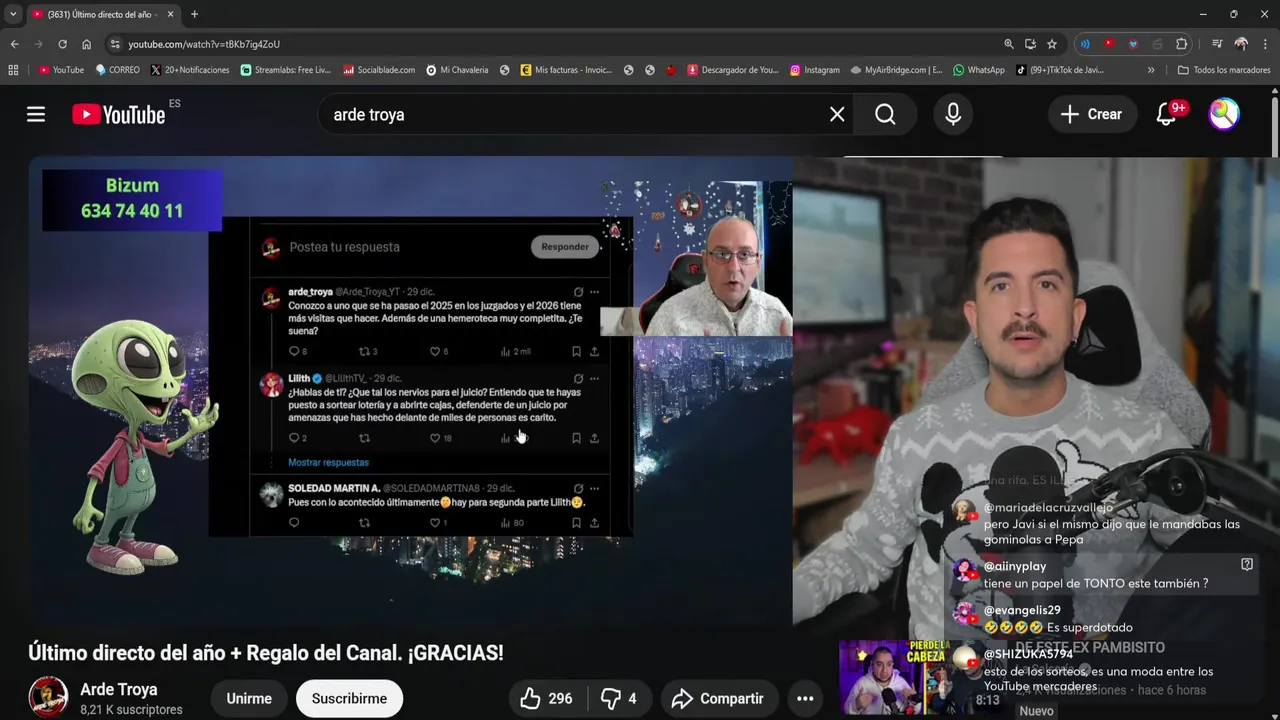The height and width of the screenshot is (720, 1280).
Task: Go forward using the browser forward arrow
Action: [x=38, y=44]
